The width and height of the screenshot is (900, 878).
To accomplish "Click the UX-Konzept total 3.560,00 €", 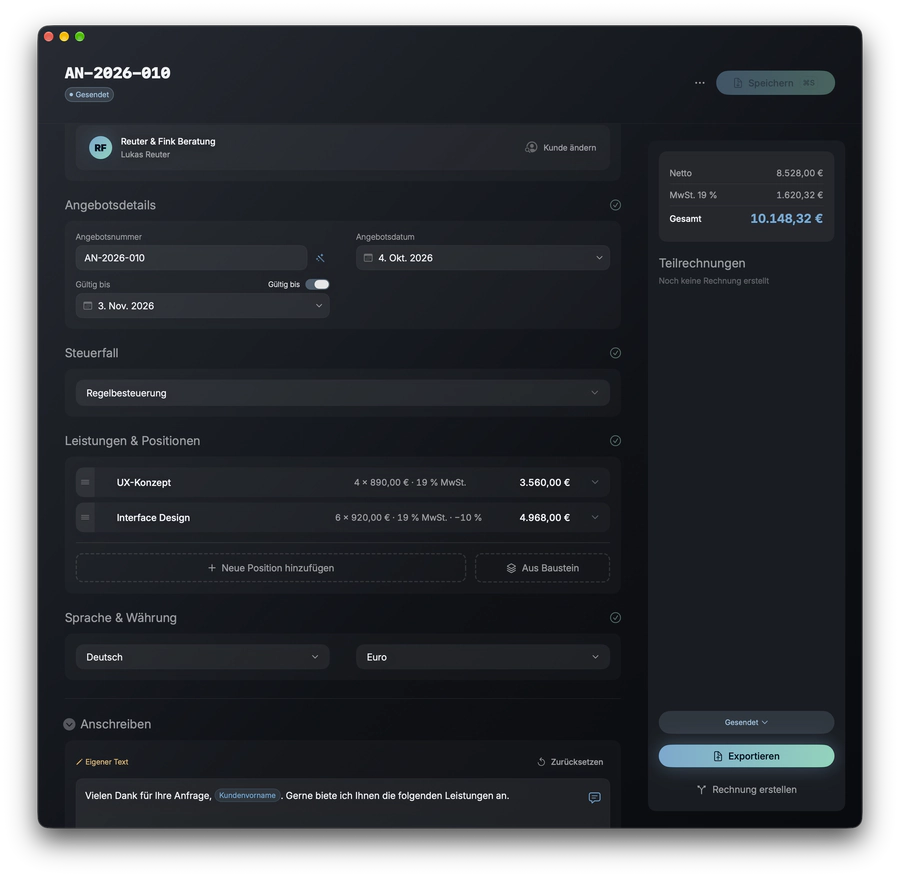I will (545, 483).
